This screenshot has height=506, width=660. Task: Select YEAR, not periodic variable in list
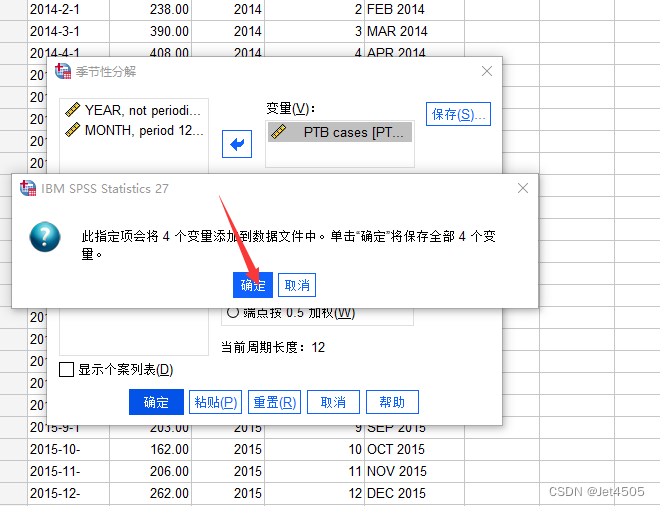click(x=133, y=110)
